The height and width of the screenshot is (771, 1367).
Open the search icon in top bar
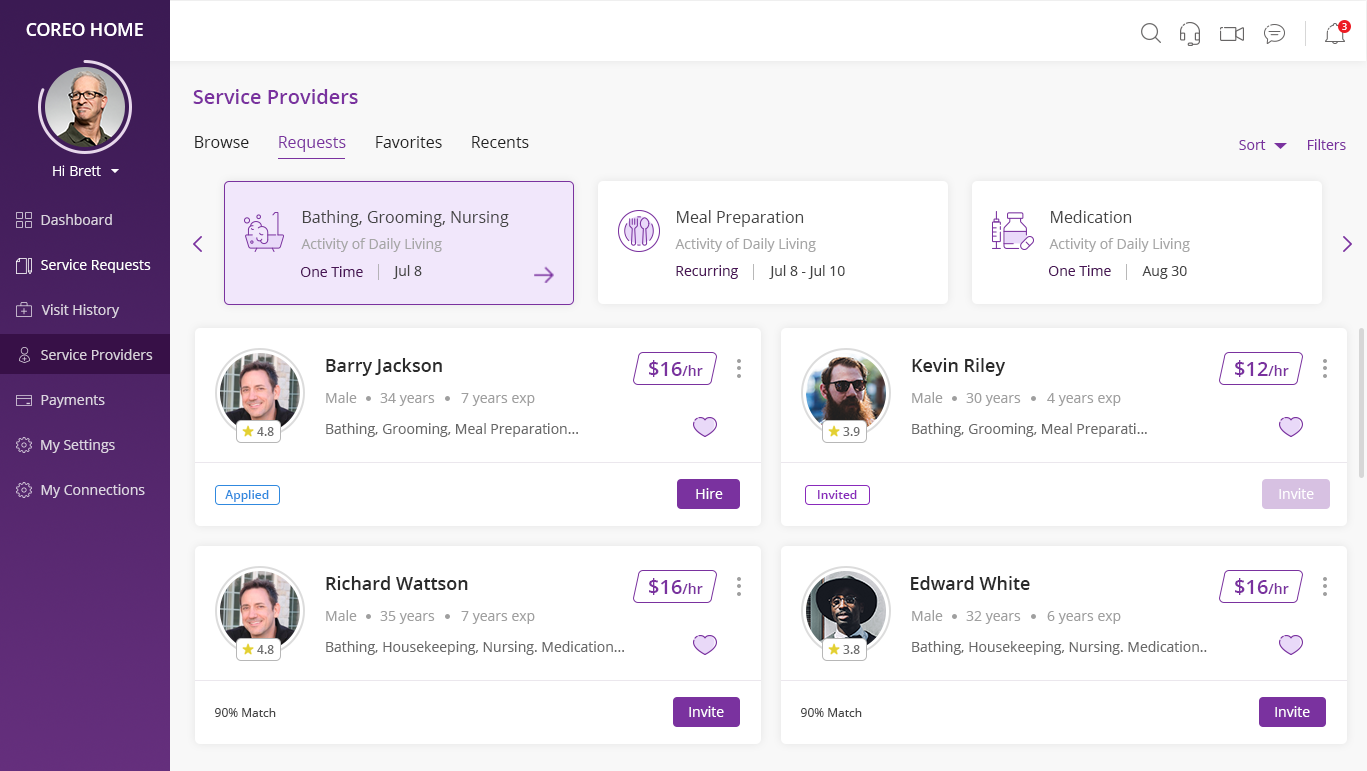1150,33
